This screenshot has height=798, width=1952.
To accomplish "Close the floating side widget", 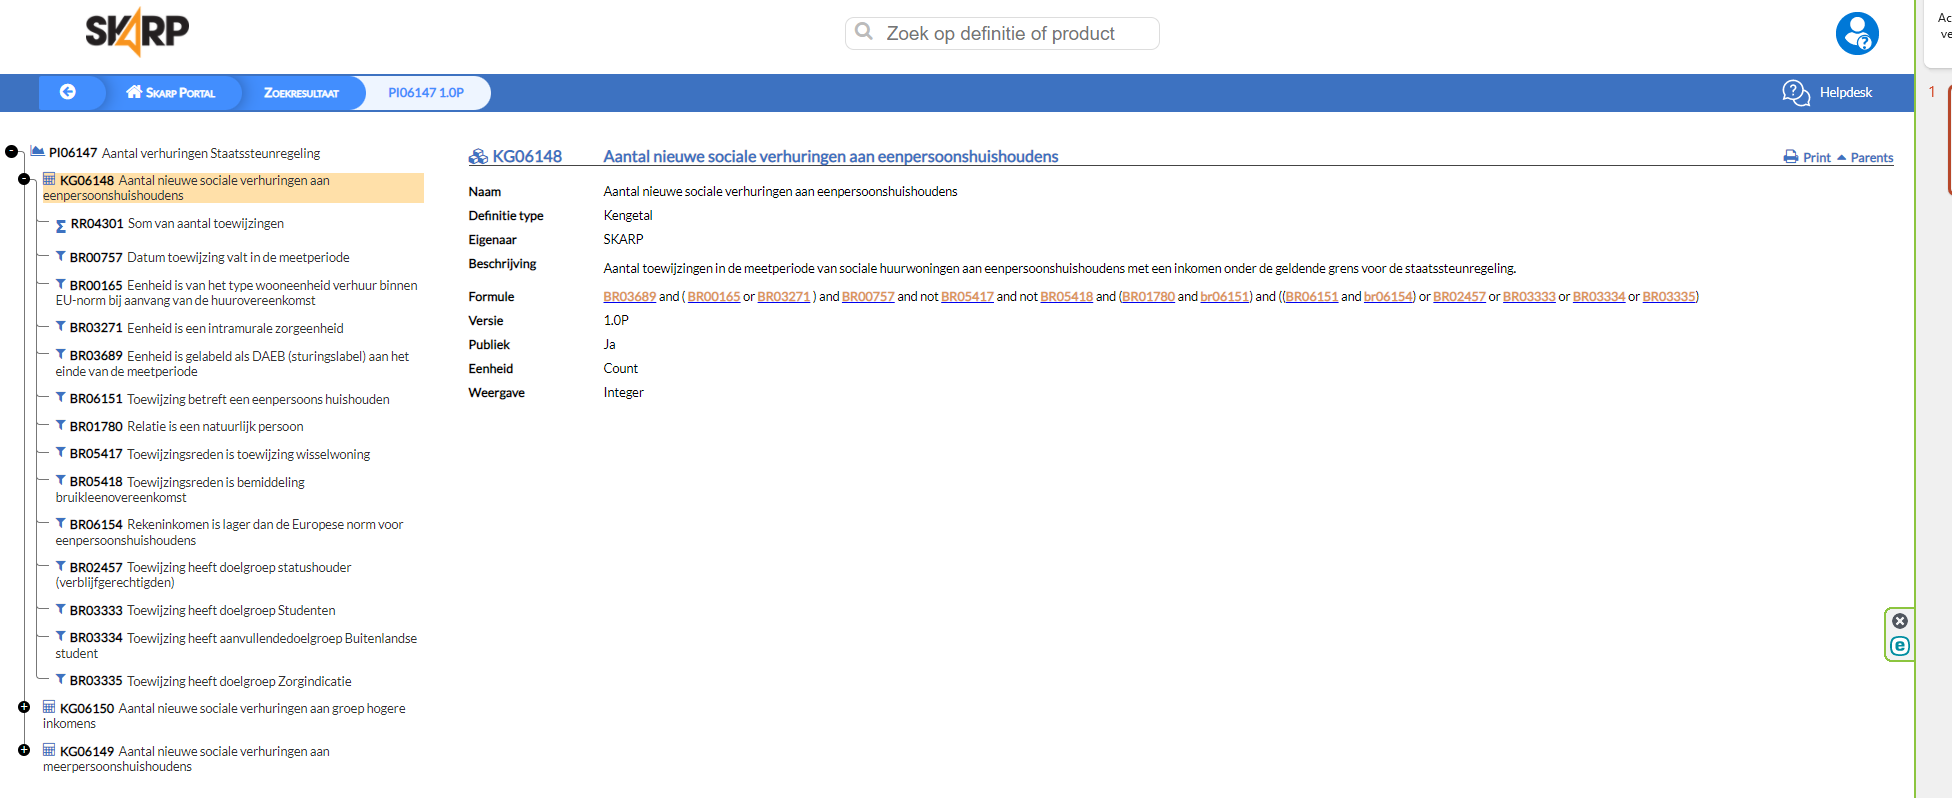I will coord(1899,621).
